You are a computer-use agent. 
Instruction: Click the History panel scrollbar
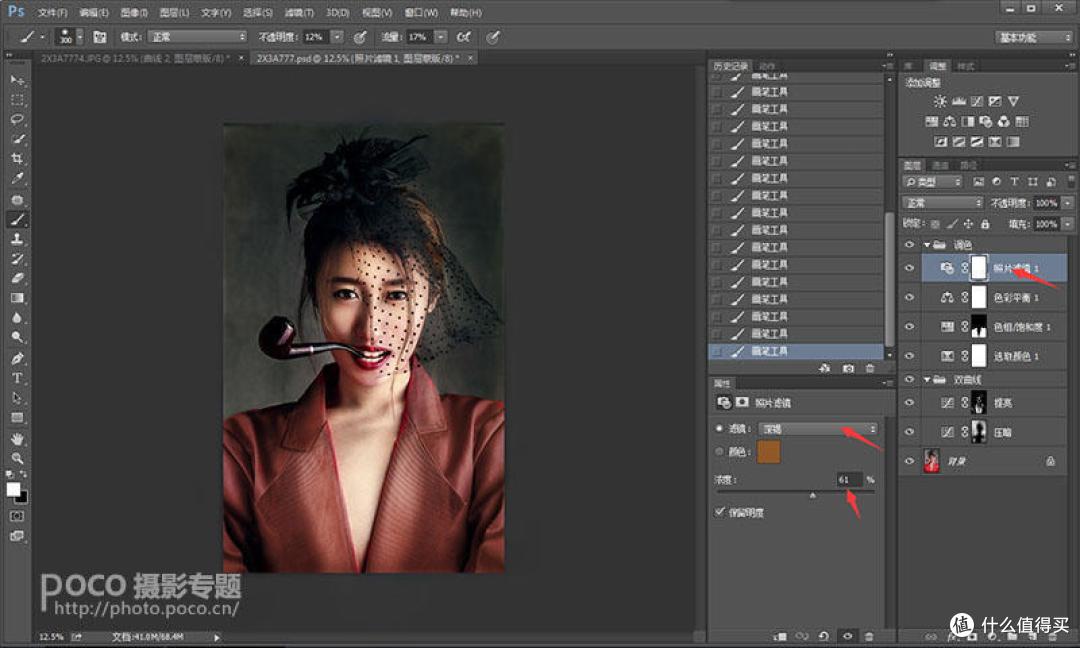[889, 279]
